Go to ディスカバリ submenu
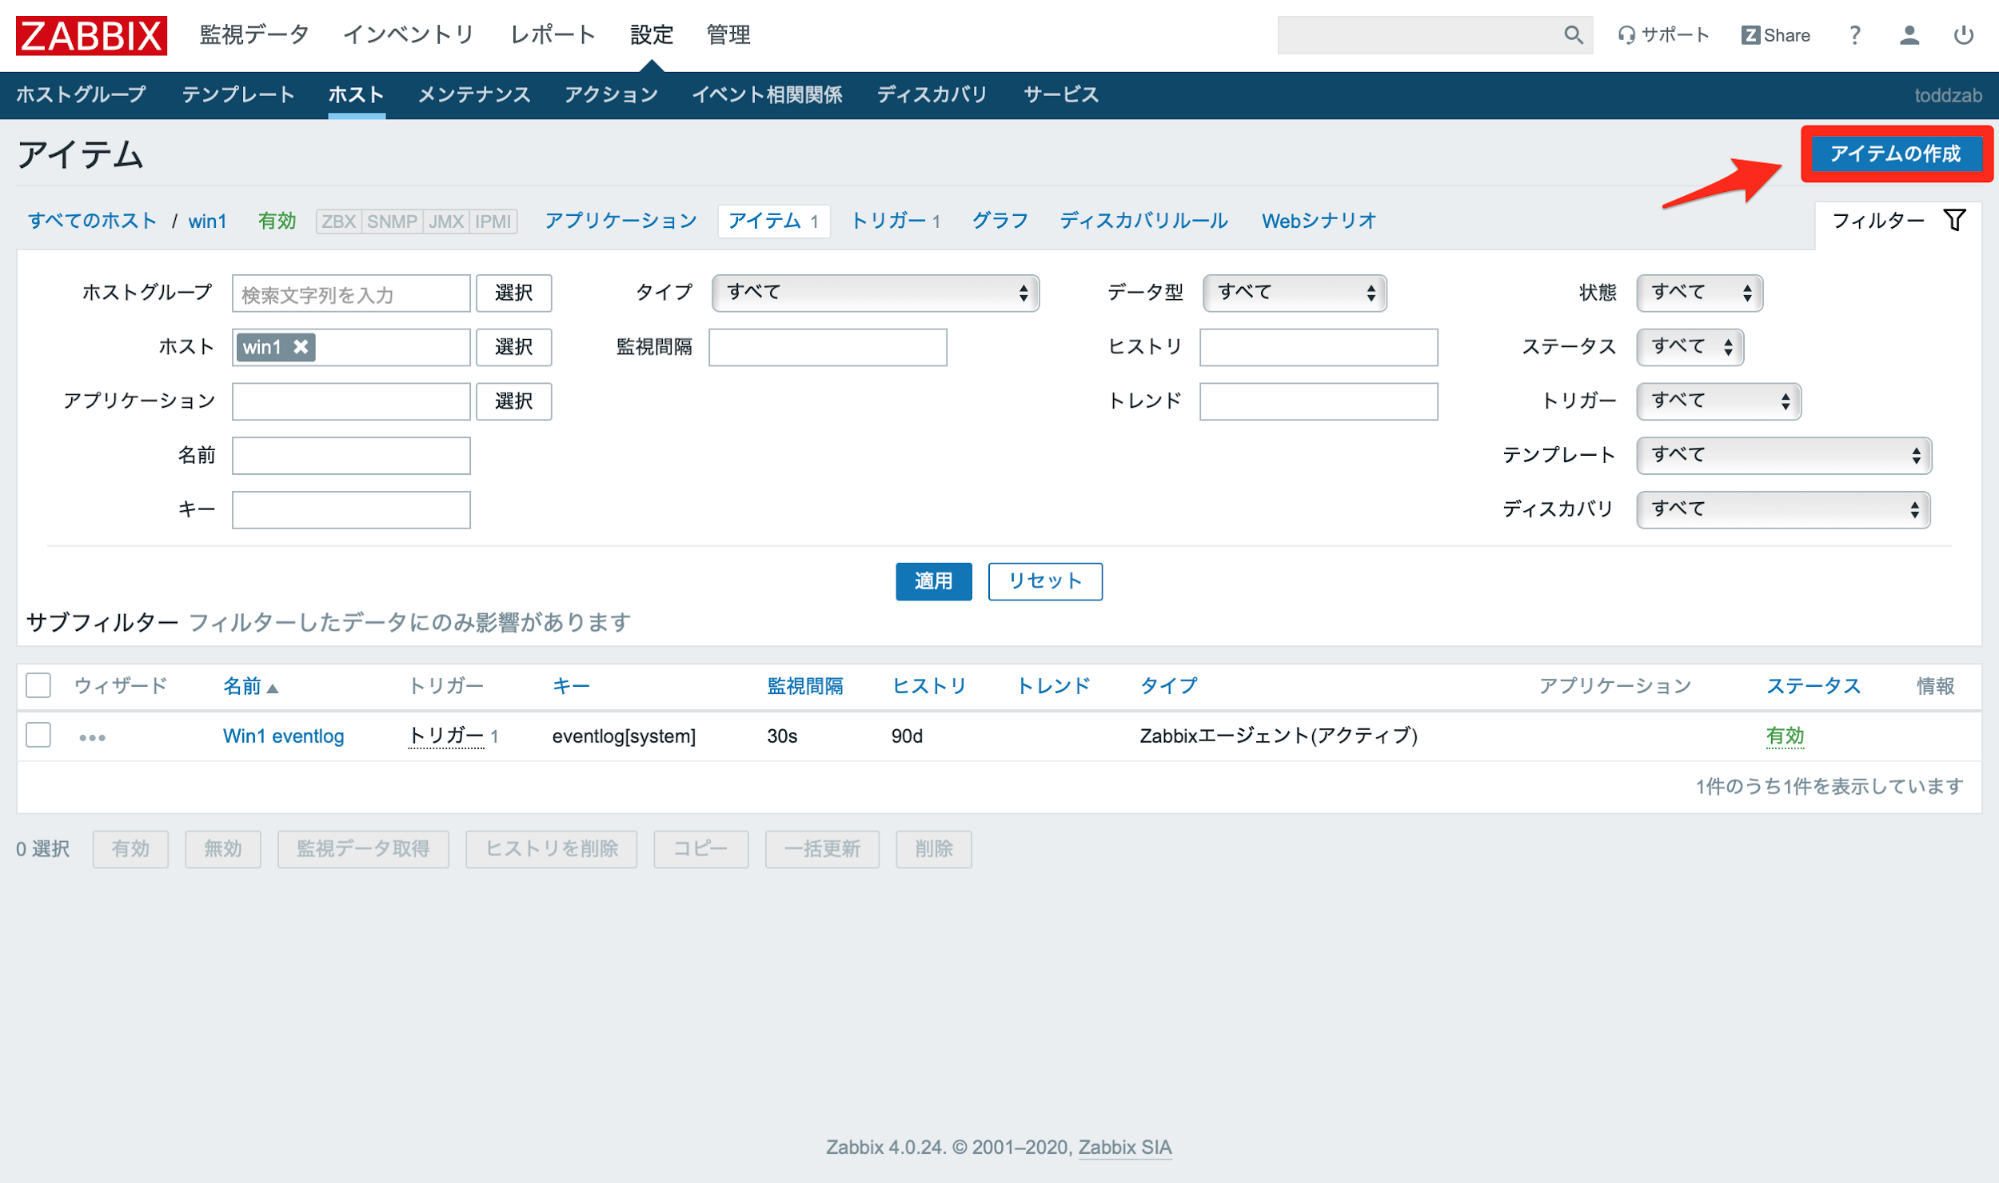Image resolution: width=1999 pixels, height=1183 pixels. click(x=932, y=95)
